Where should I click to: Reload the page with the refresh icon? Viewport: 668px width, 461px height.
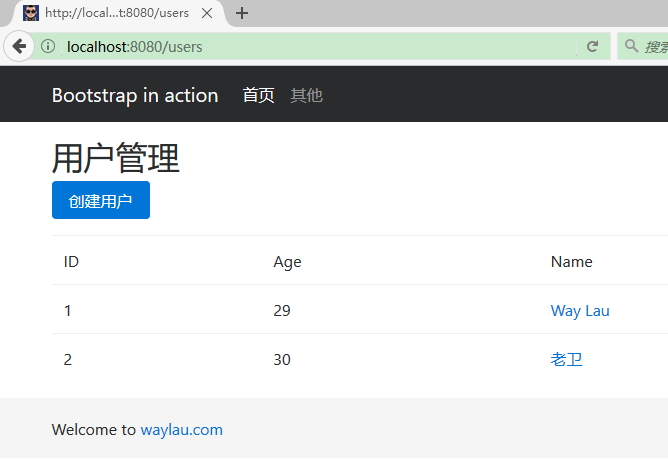pyautogui.click(x=592, y=47)
